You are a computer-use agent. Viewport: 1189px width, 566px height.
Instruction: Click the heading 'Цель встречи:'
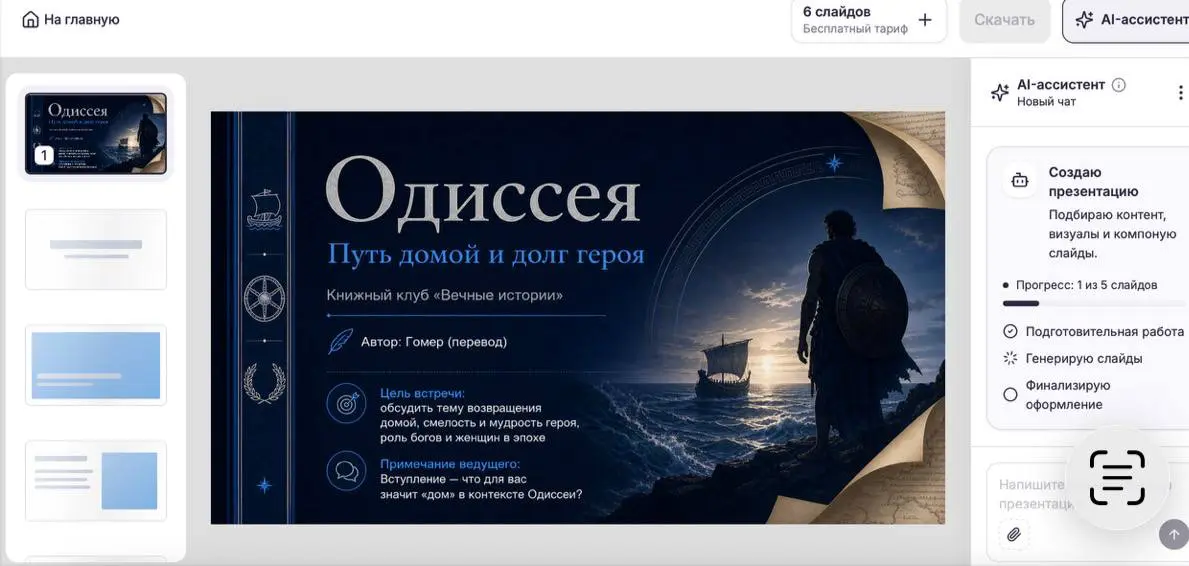422,394
